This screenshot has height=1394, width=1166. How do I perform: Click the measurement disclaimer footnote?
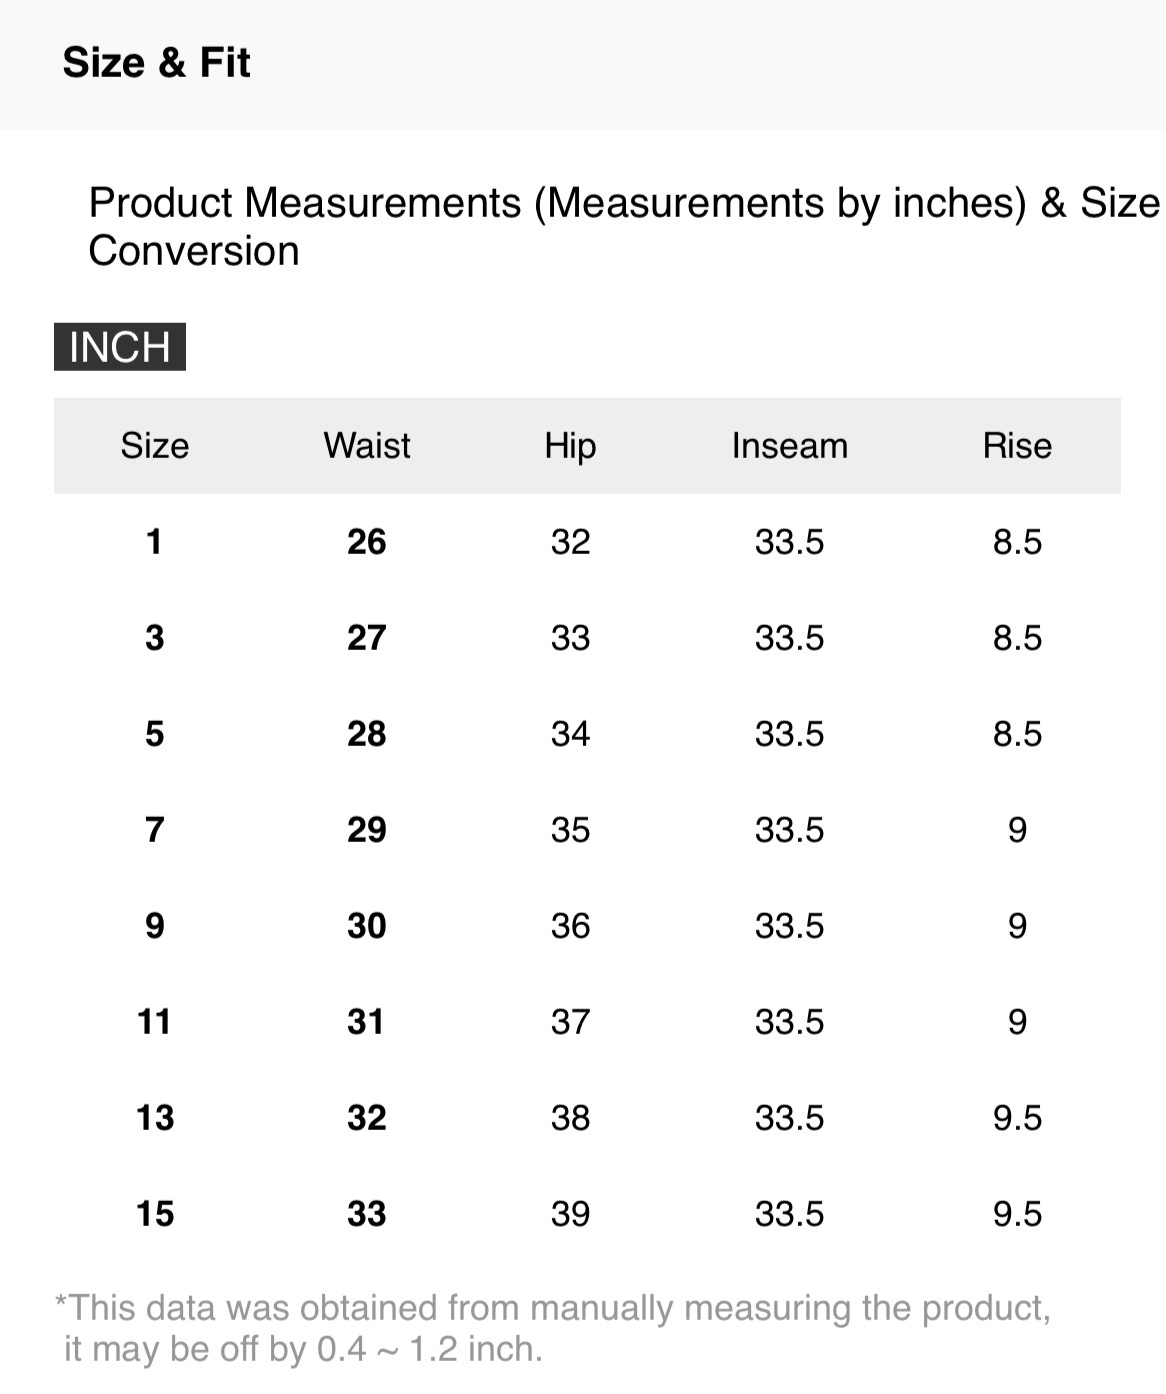pyautogui.click(x=552, y=1328)
